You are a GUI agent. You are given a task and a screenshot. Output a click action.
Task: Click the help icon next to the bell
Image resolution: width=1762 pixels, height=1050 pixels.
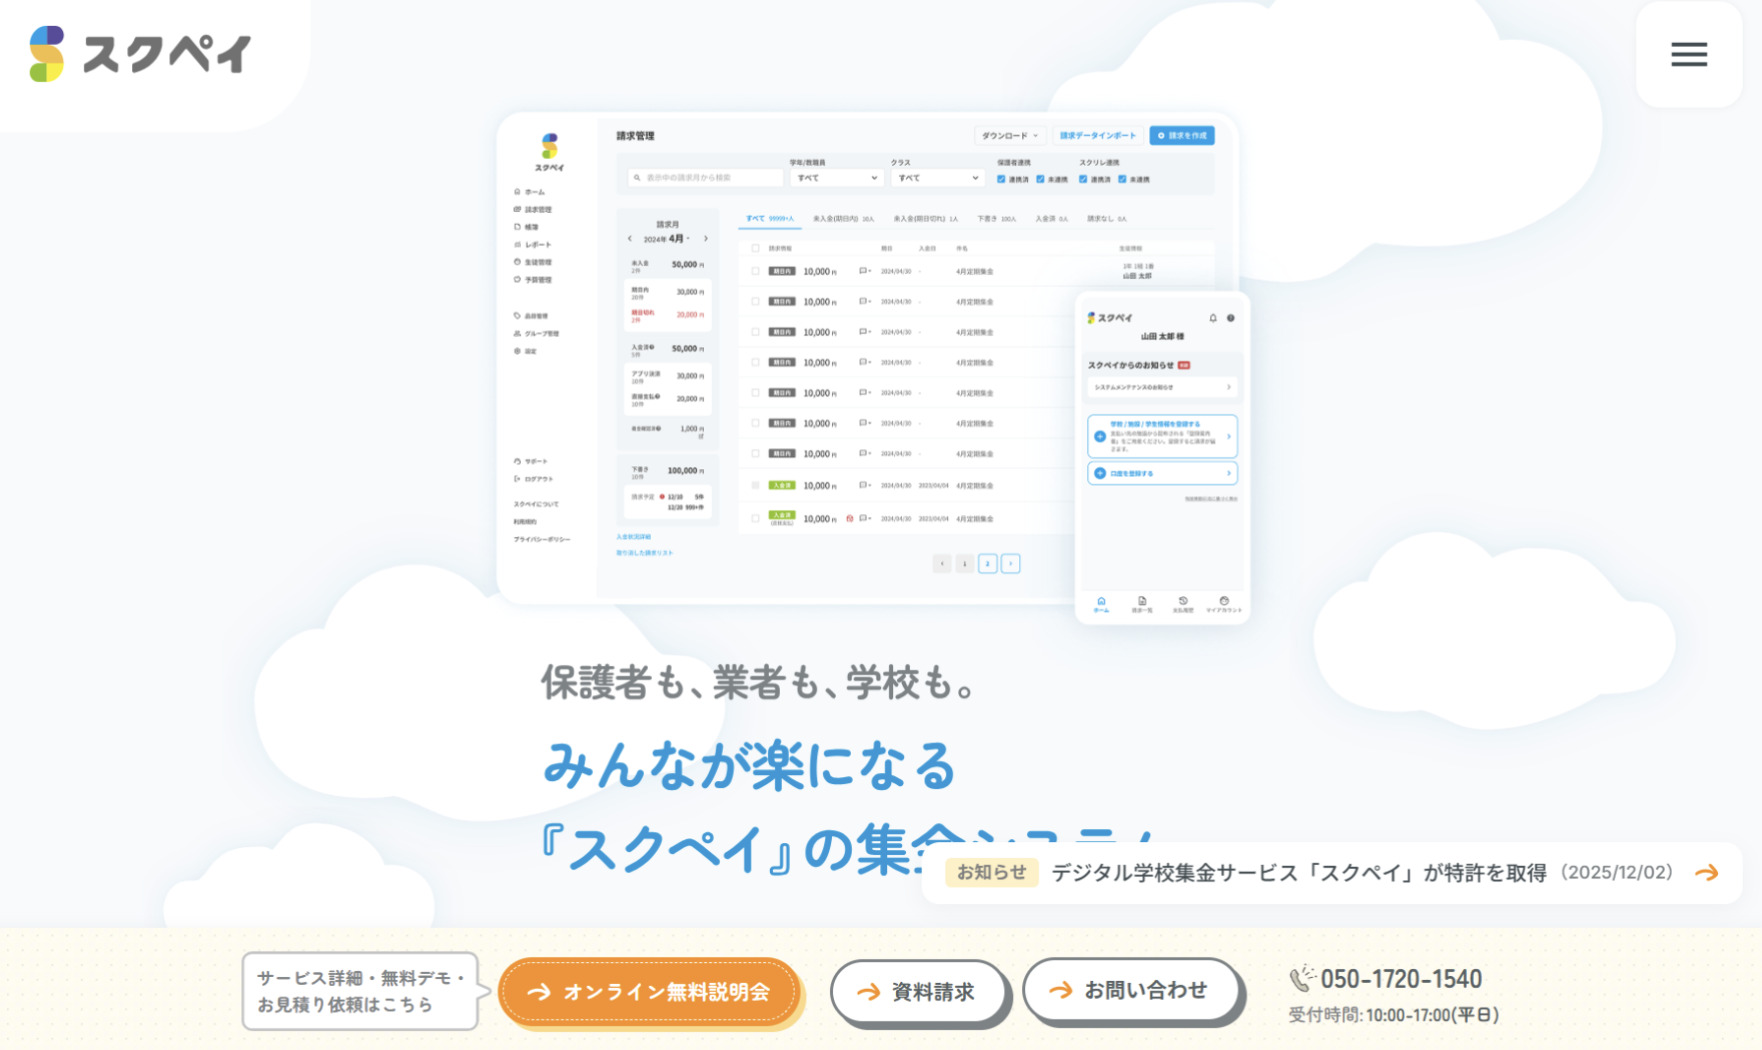[x=1231, y=318]
